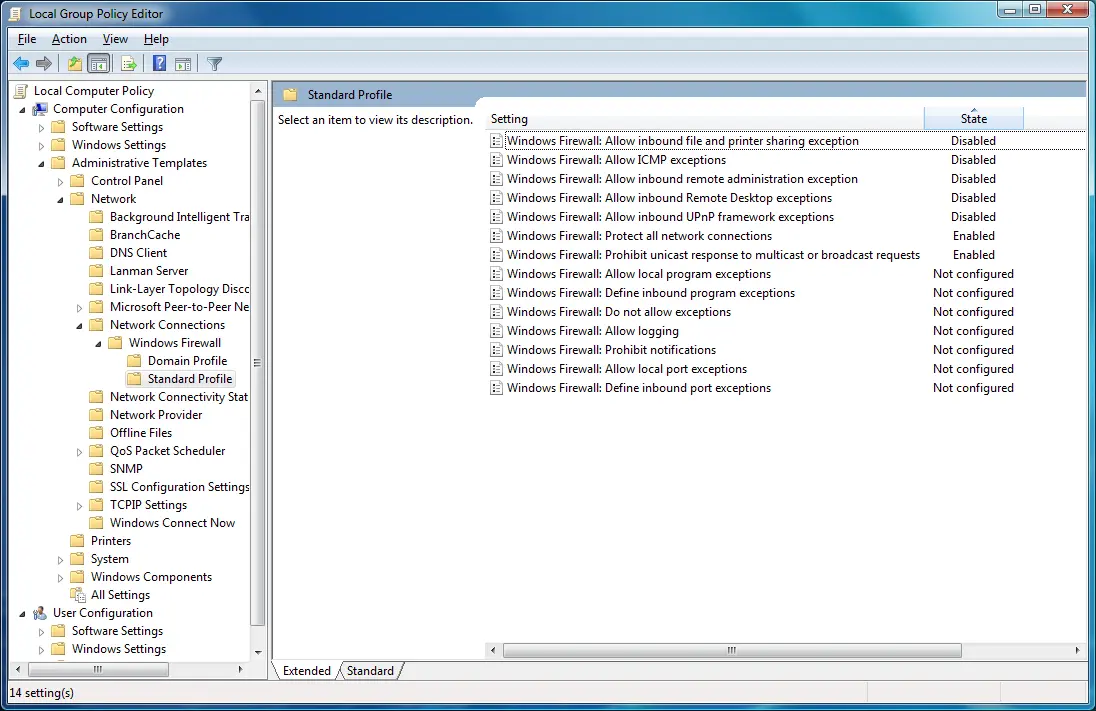Expand the System node in tree
The height and width of the screenshot is (711, 1096).
(x=60, y=560)
